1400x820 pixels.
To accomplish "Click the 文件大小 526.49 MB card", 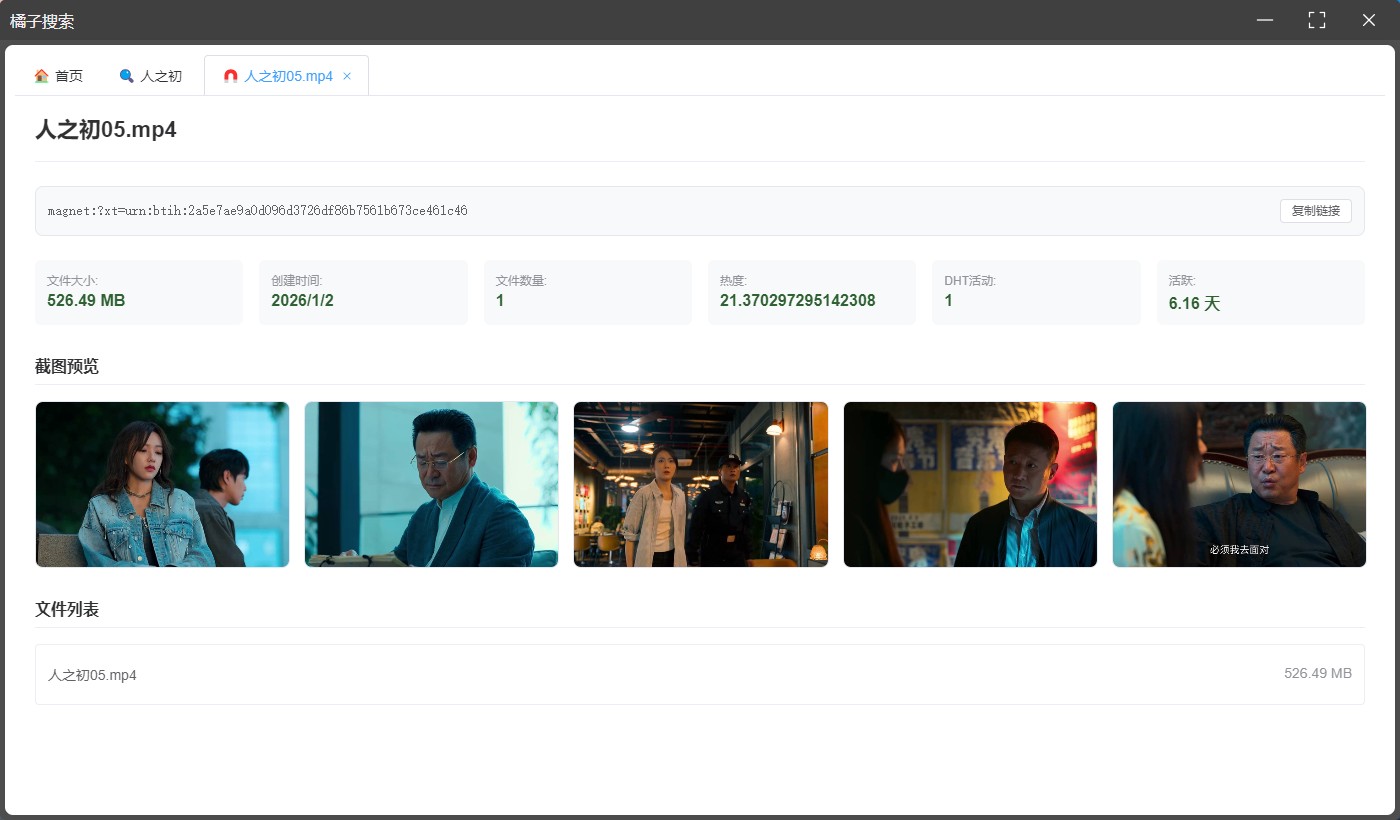I will pyautogui.click(x=139, y=292).
